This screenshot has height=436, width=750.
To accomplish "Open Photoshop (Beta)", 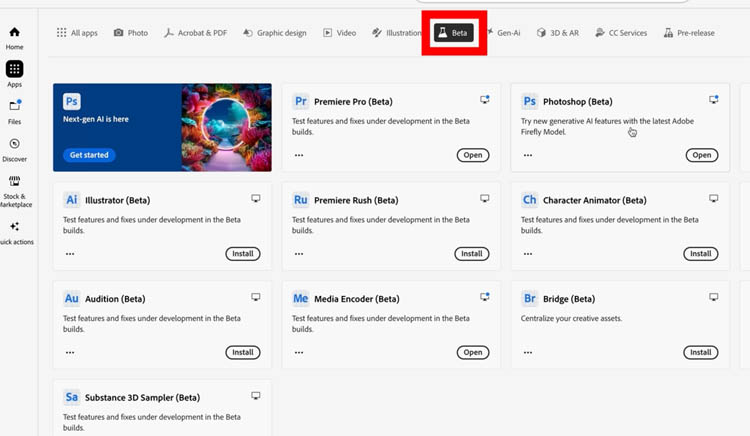I will (702, 155).
